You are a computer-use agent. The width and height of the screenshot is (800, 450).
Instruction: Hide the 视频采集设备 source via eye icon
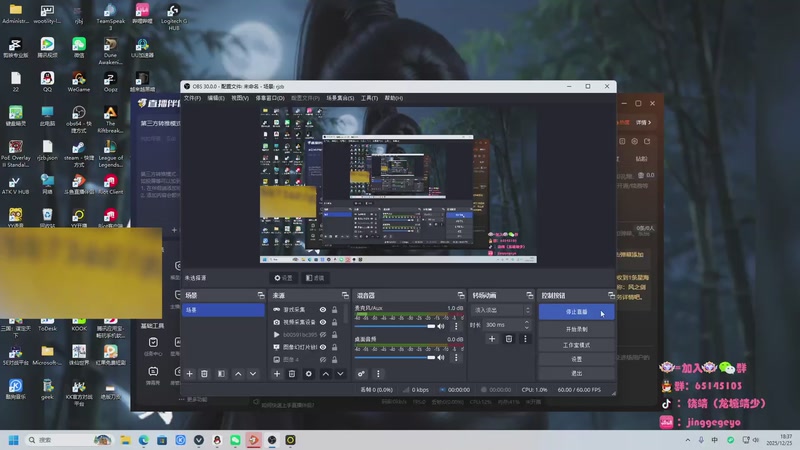pyautogui.click(x=323, y=322)
